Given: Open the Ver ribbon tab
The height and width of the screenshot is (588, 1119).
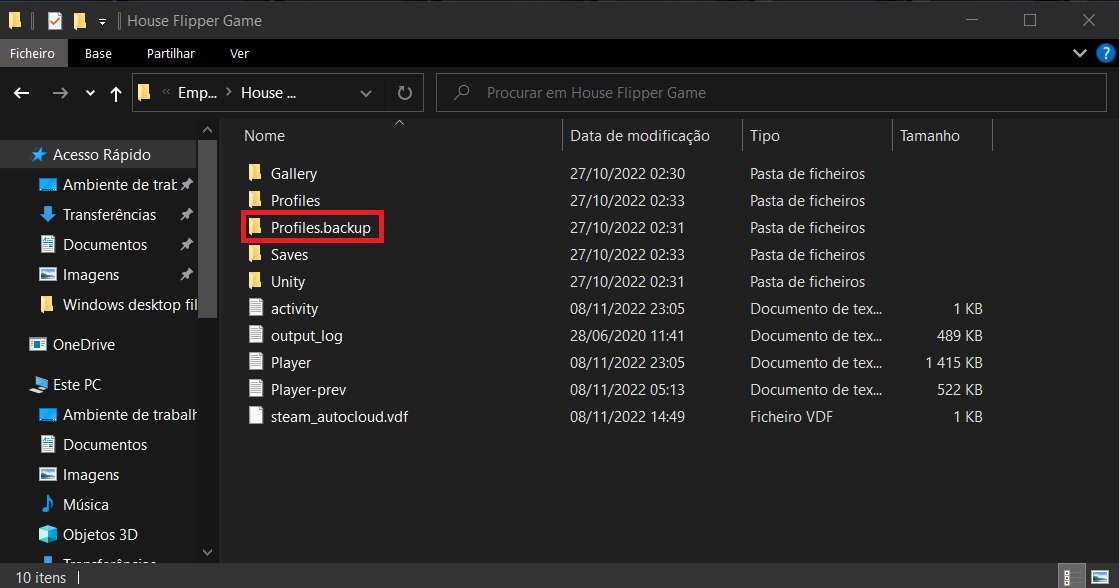Looking at the screenshot, I should click(239, 53).
